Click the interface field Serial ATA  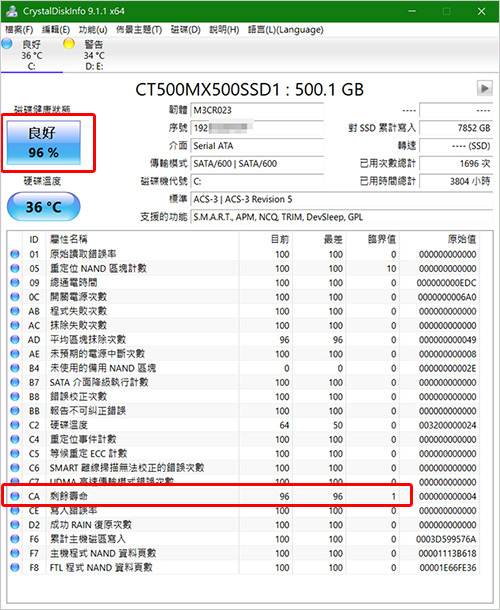tap(257, 146)
